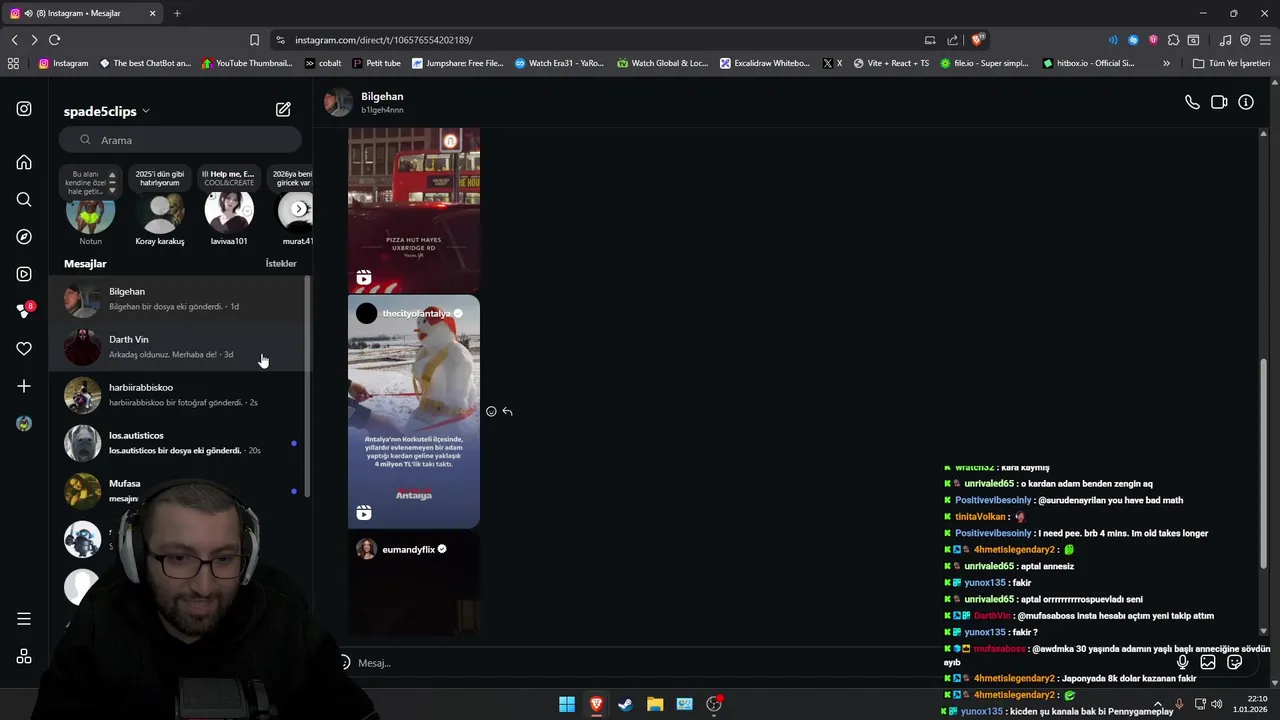
Task: Open Messages icon with badge 8
Action: point(24,311)
